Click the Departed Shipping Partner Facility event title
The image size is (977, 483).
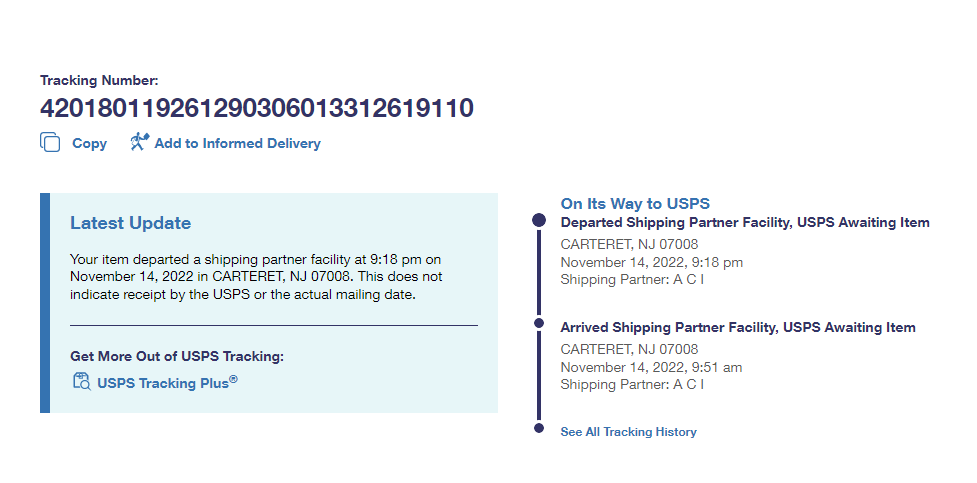pos(745,223)
